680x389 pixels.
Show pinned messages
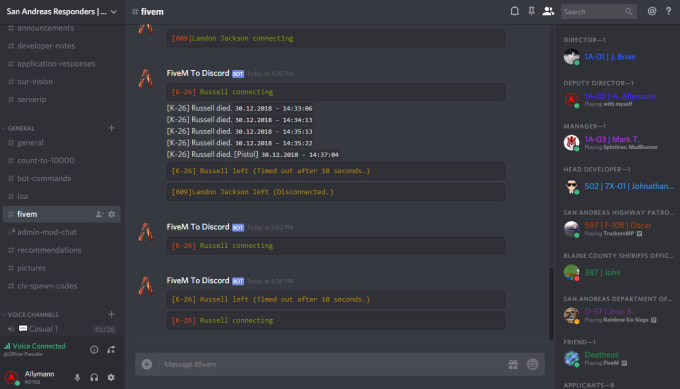[531, 11]
